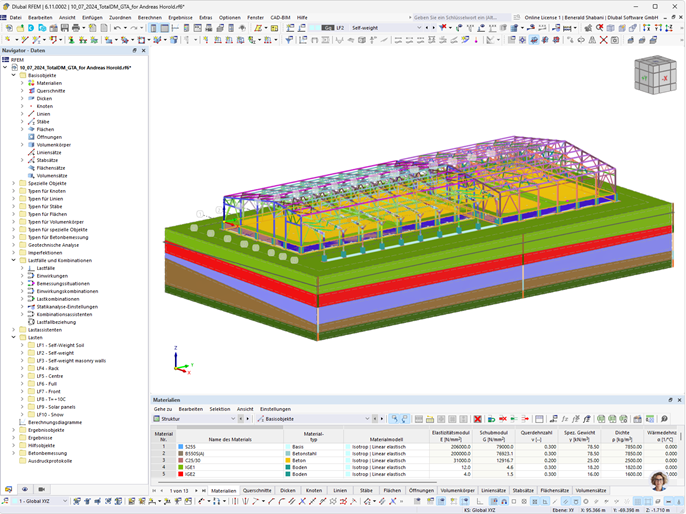Open file with the folder icon

click(x=20, y=28)
